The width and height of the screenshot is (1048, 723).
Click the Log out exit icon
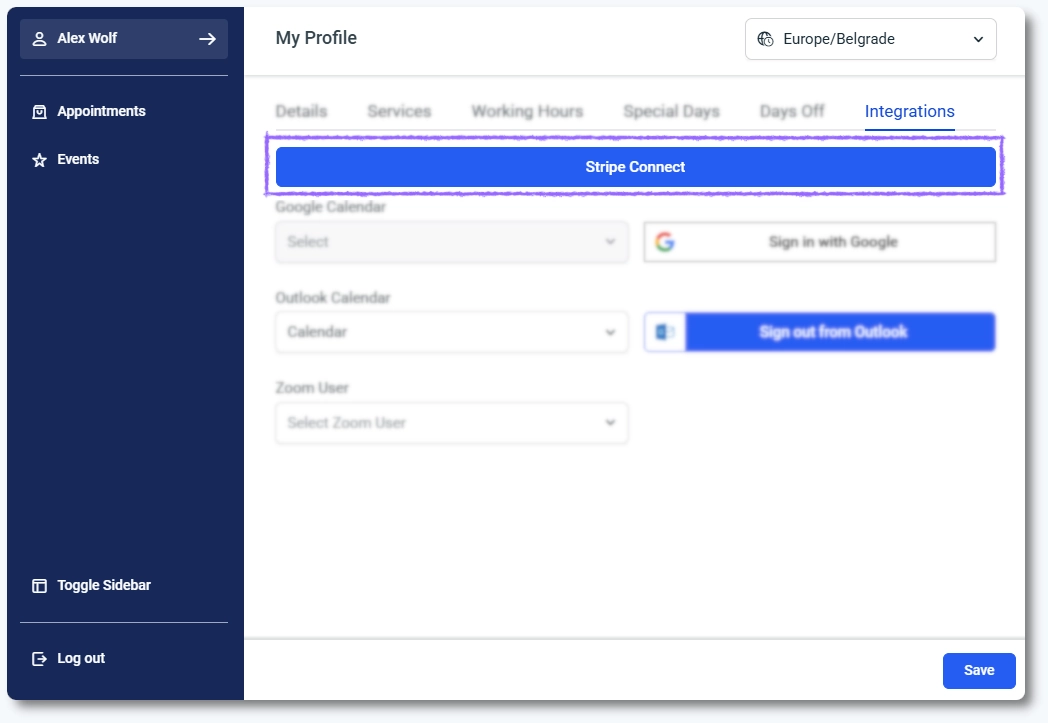point(38,658)
